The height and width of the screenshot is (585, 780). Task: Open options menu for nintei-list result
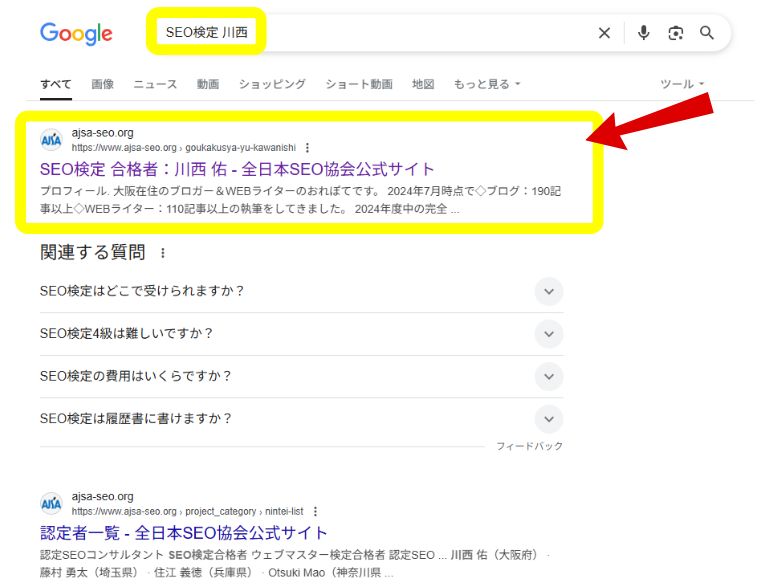coord(315,511)
